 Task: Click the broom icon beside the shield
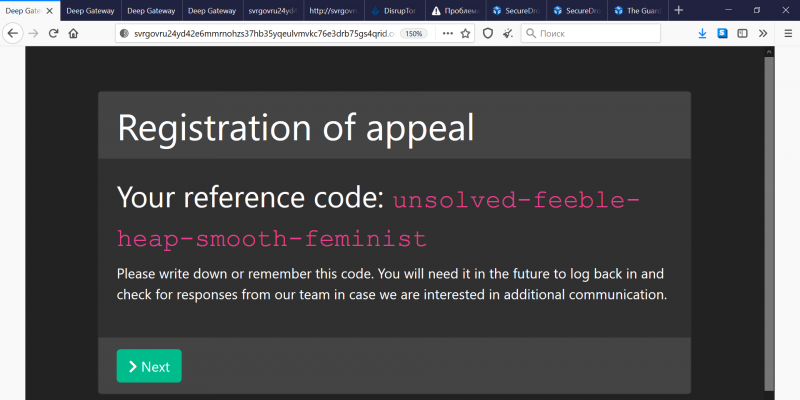click(508, 33)
